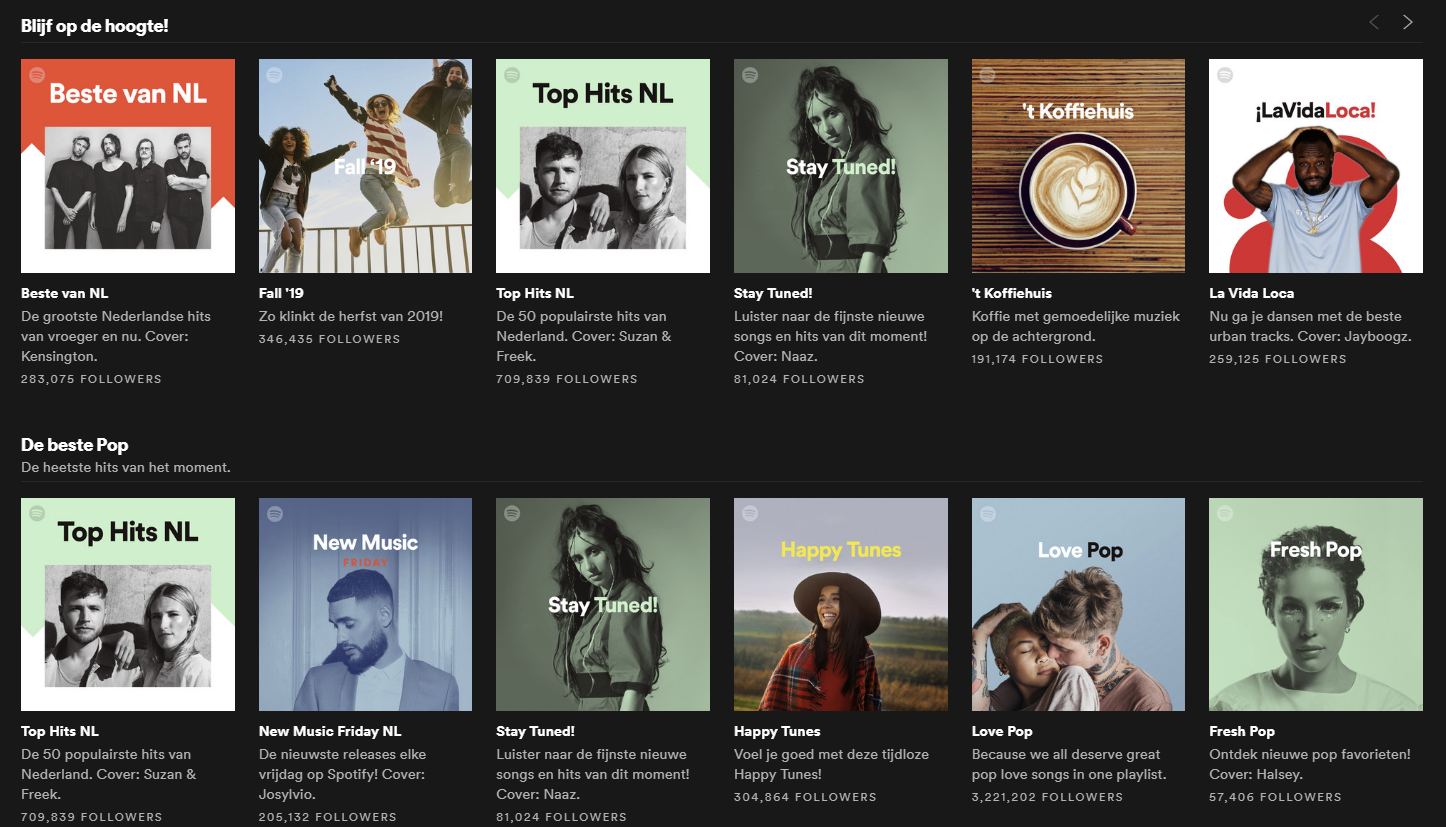Click the 'La Vida Loca' playlist title text

(x=1251, y=293)
